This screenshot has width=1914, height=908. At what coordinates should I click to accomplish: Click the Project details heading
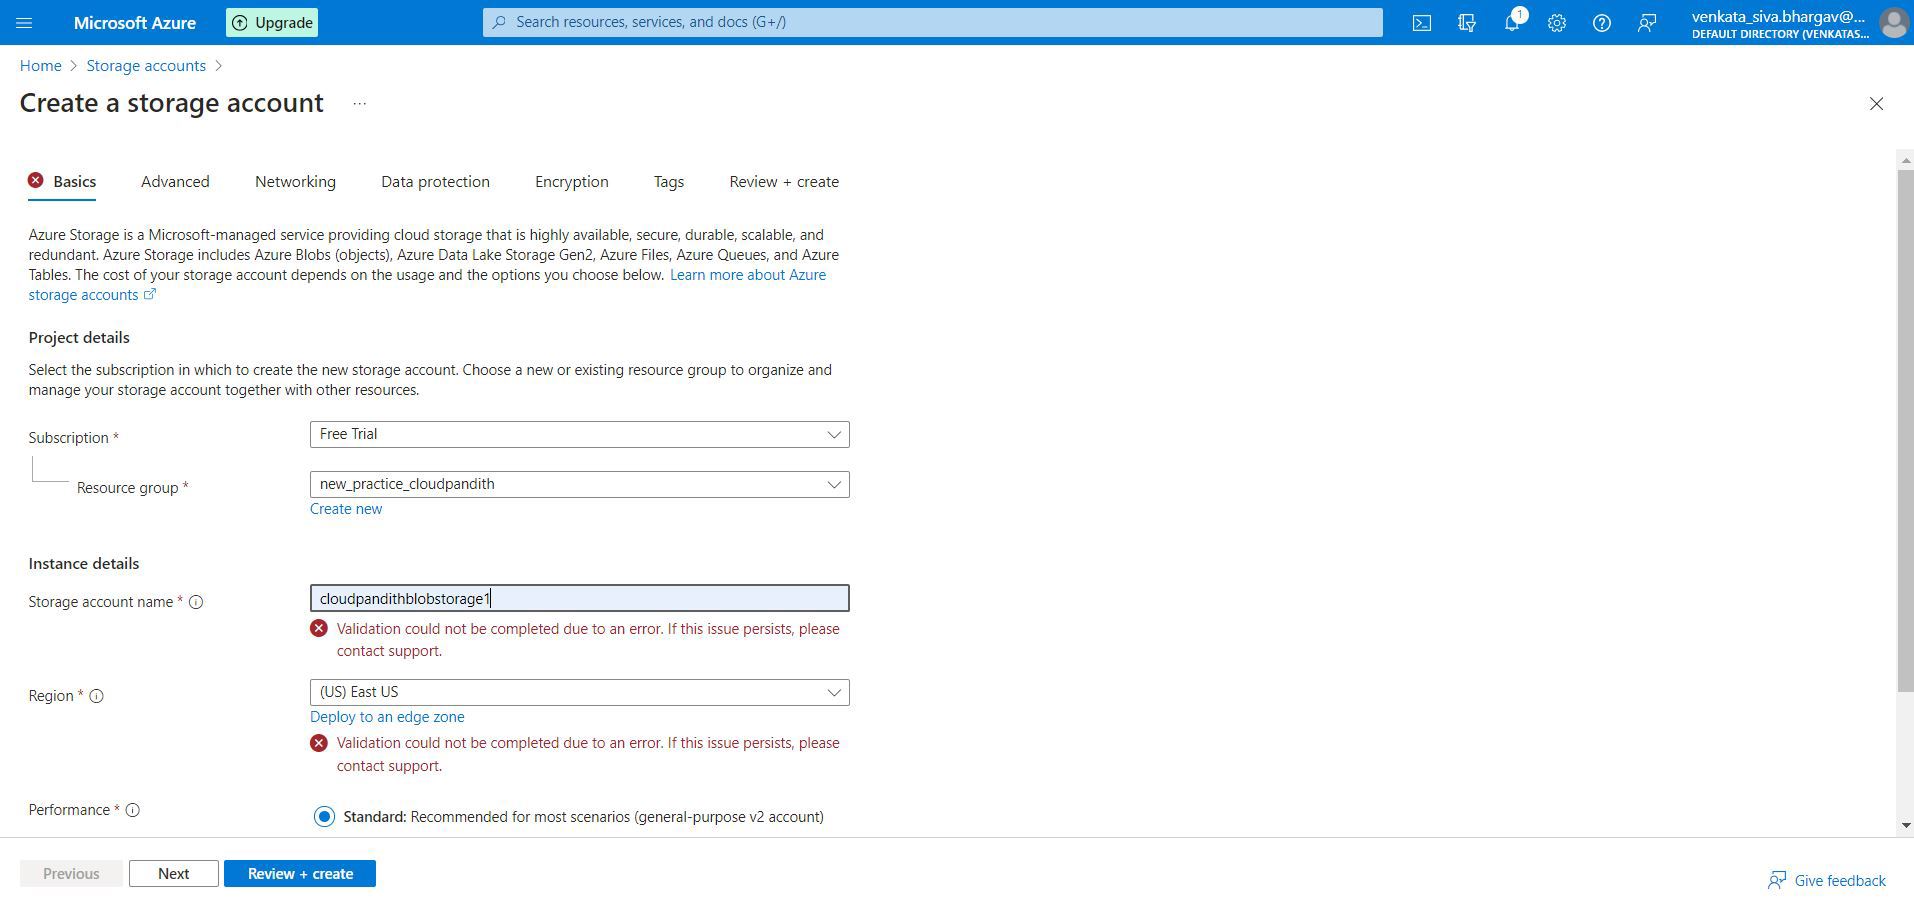click(79, 338)
